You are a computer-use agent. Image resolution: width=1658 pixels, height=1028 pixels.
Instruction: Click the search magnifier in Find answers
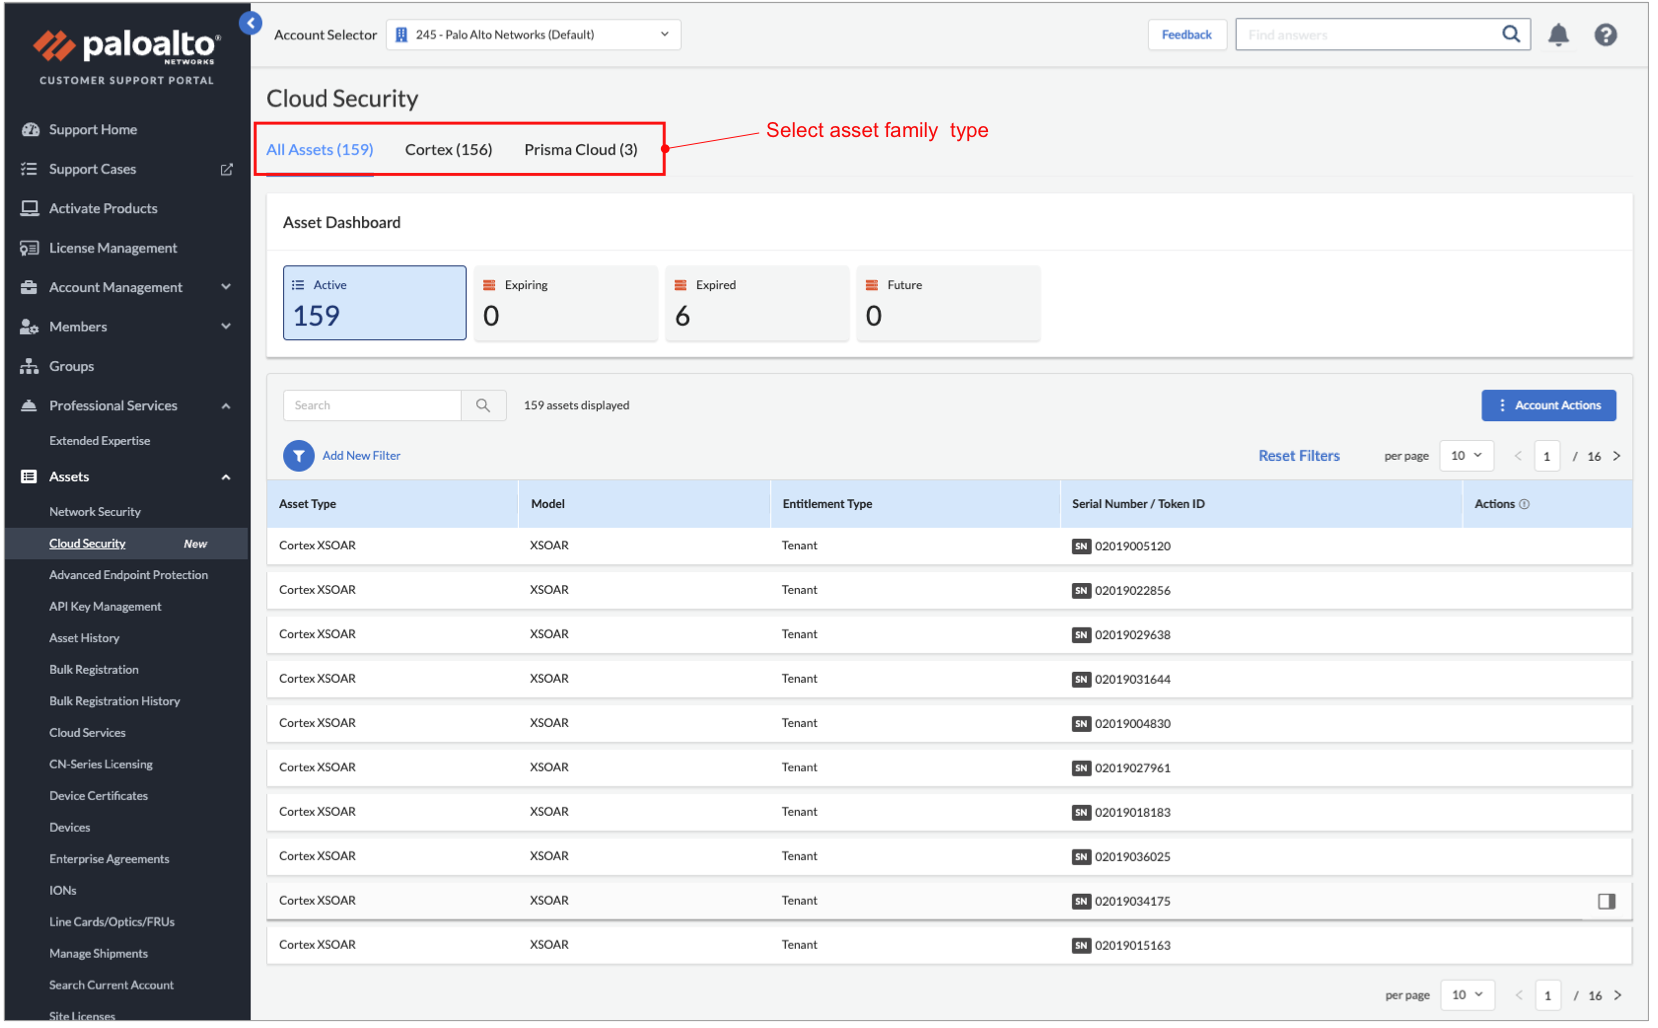1510,34
